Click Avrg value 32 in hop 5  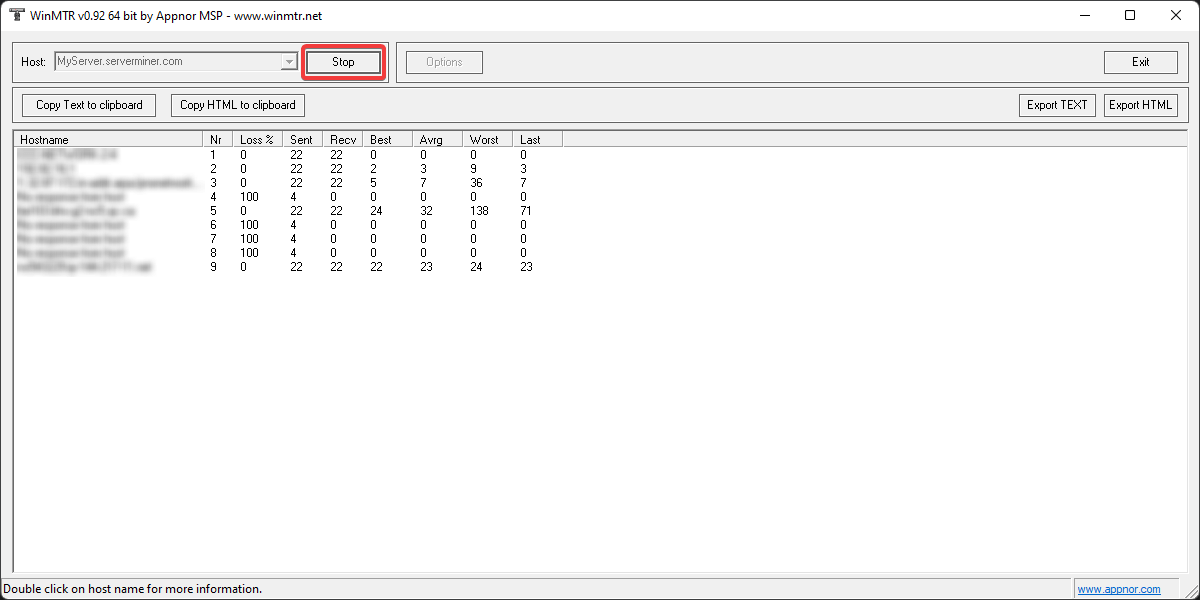click(426, 211)
